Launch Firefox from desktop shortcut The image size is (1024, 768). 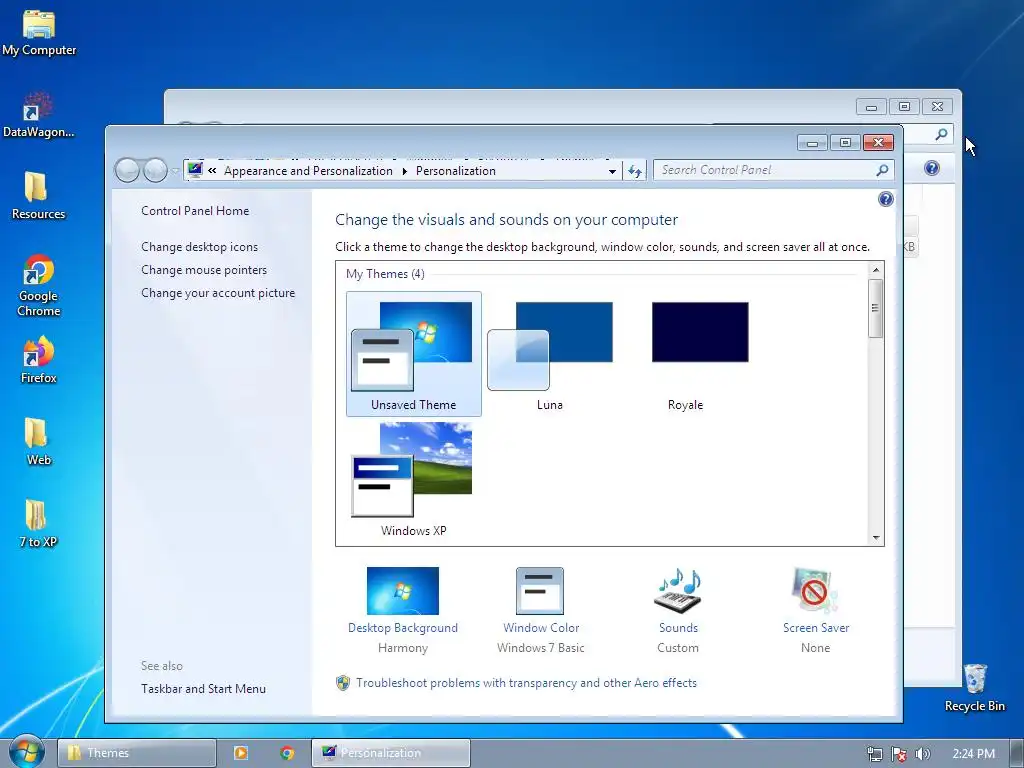(39, 360)
